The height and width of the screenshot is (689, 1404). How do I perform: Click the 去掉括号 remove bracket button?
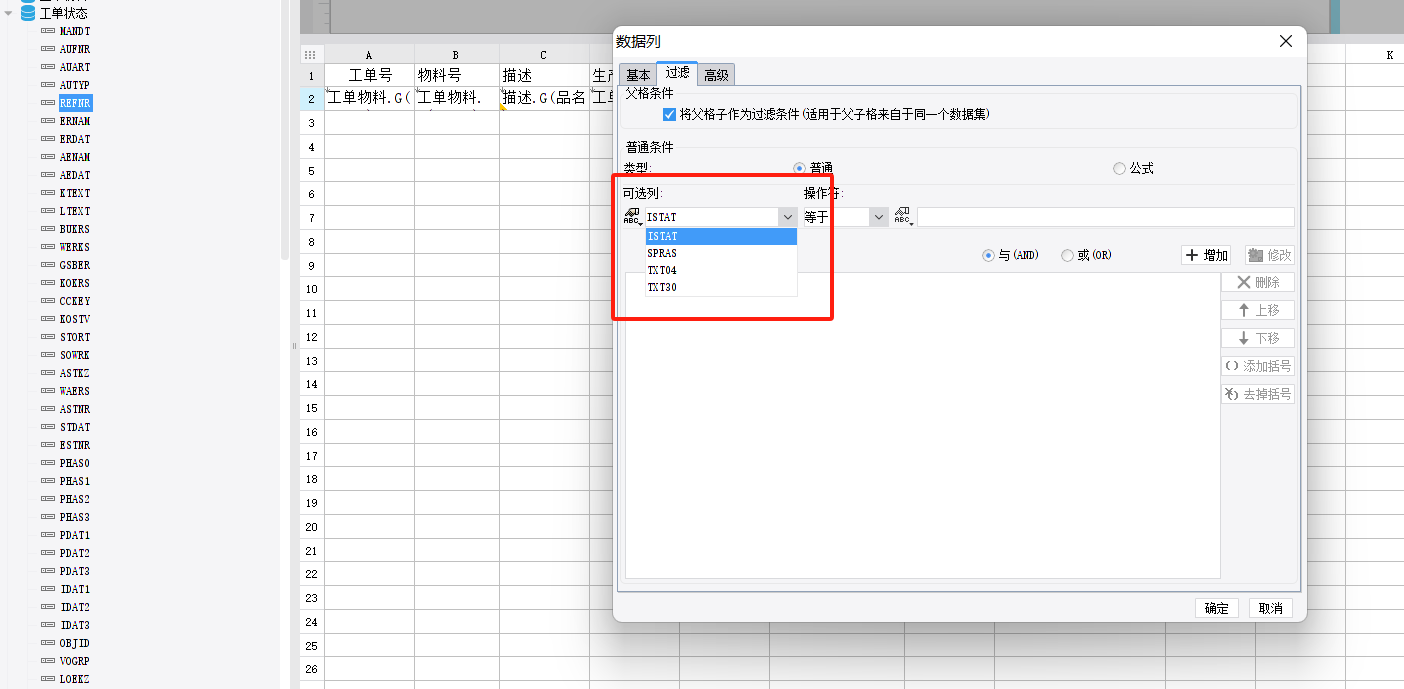[1258, 394]
